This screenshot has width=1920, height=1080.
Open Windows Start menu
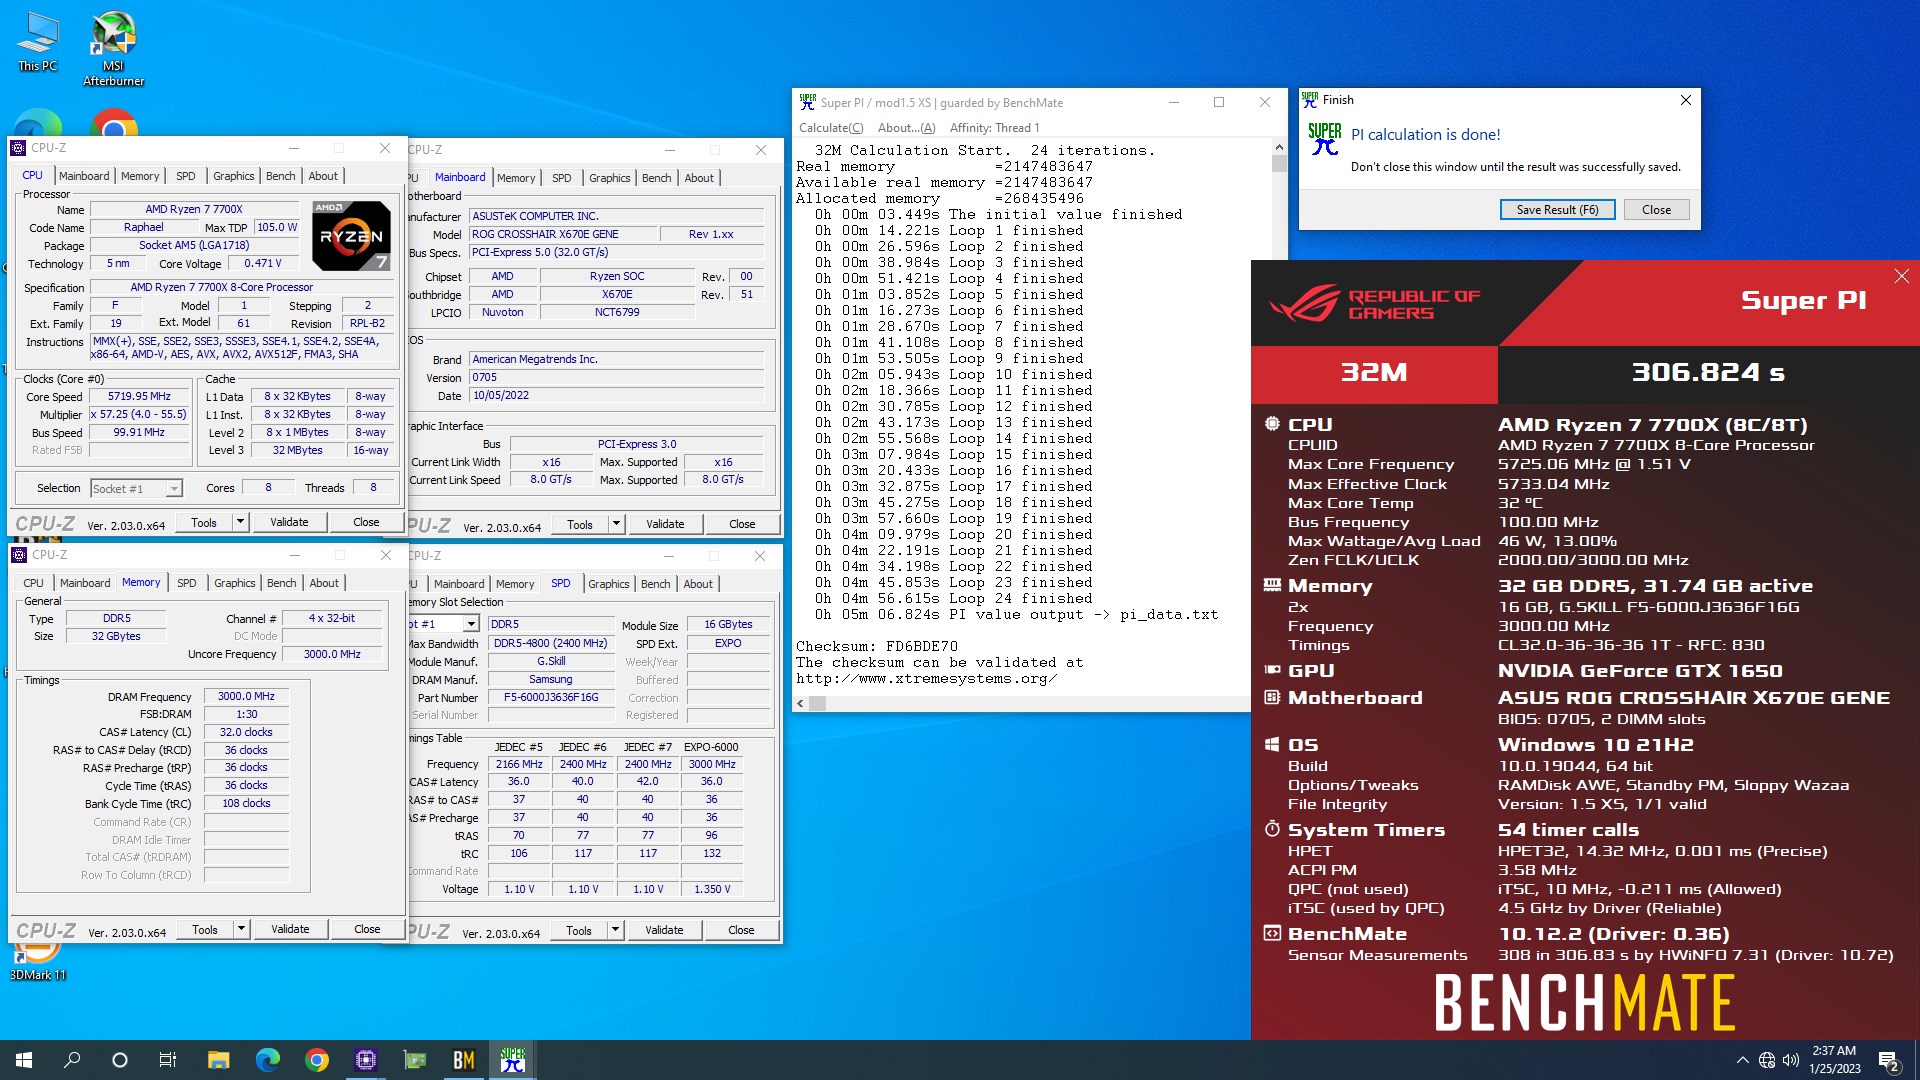pyautogui.click(x=24, y=1060)
